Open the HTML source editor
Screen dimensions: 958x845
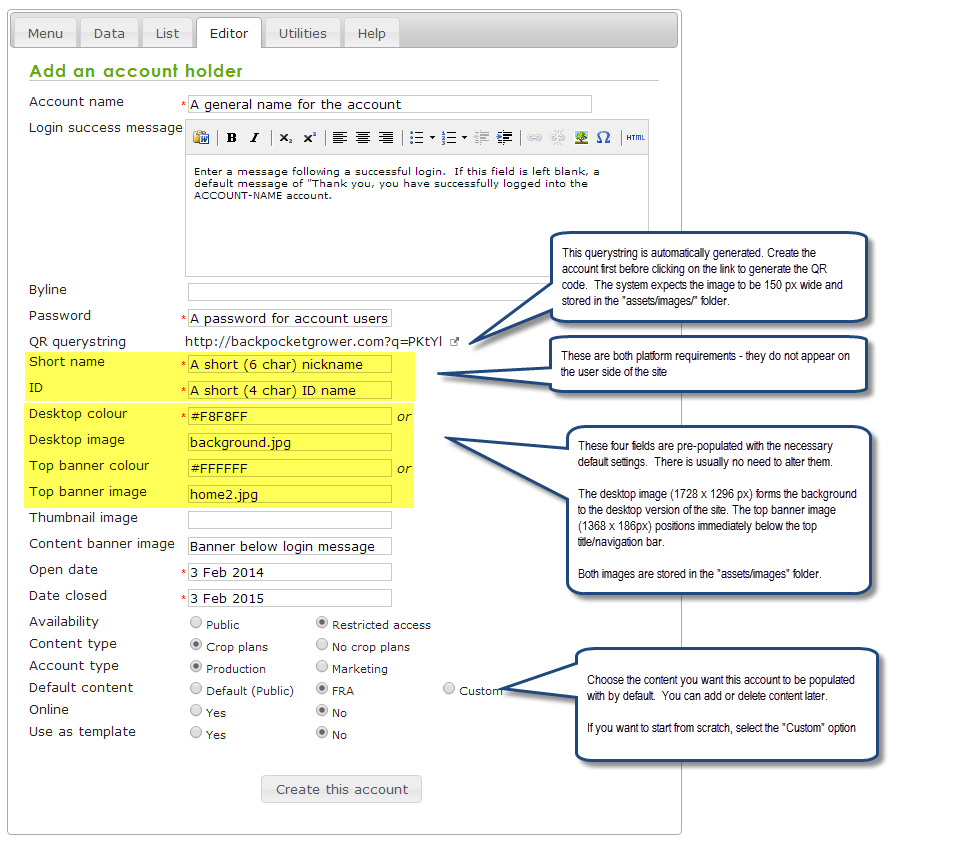pos(635,138)
